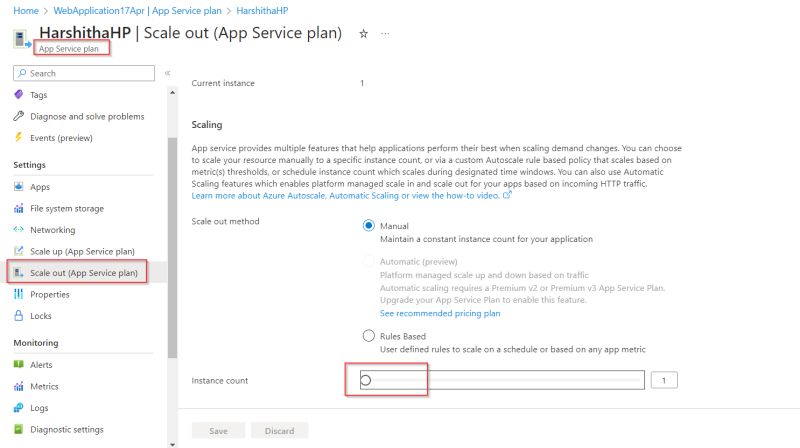Screen dimensions: 800x448
Task: Click the search magnifier icon
Action: point(22,73)
